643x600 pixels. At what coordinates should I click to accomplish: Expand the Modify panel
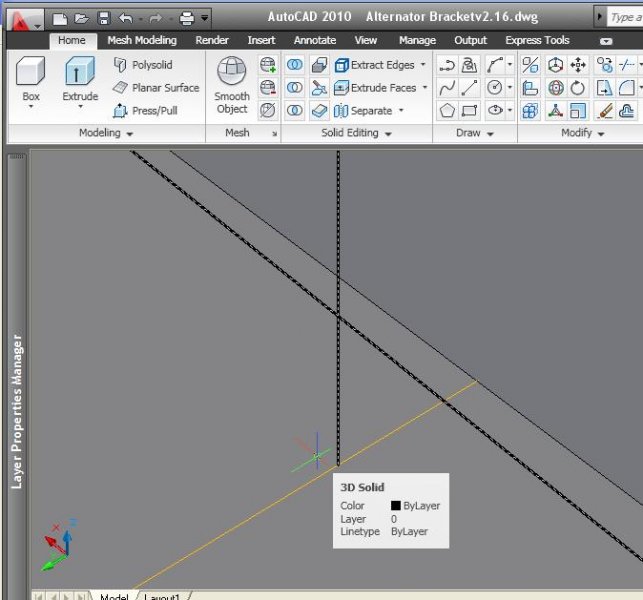pyautogui.click(x=582, y=133)
